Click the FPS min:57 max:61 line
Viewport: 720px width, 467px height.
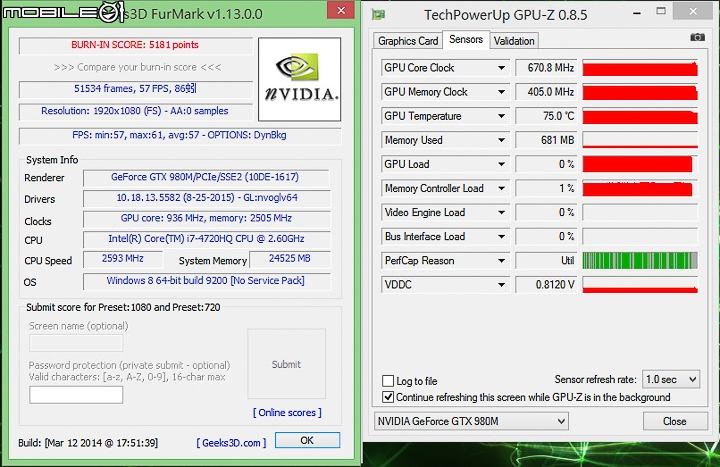[180, 135]
